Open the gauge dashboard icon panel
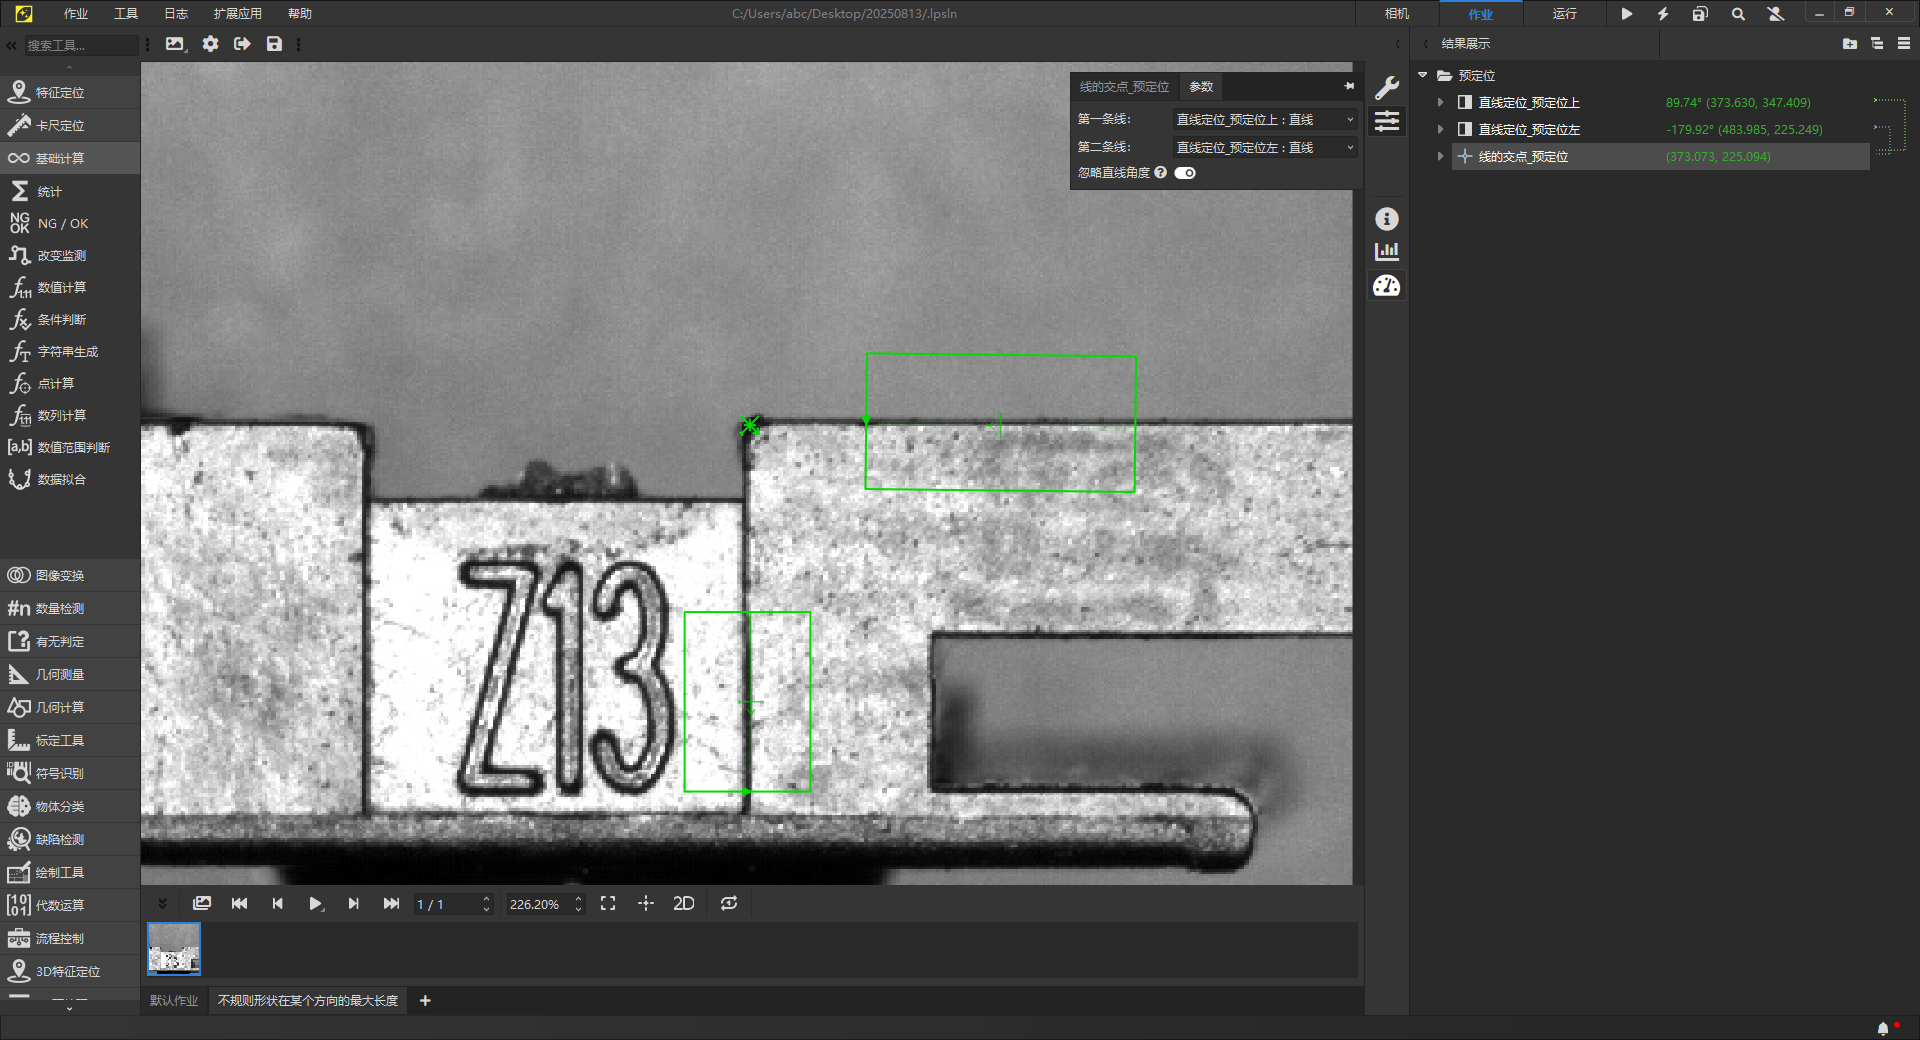Image resolution: width=1920 pixels, height=1040 pixels. 1387,287
